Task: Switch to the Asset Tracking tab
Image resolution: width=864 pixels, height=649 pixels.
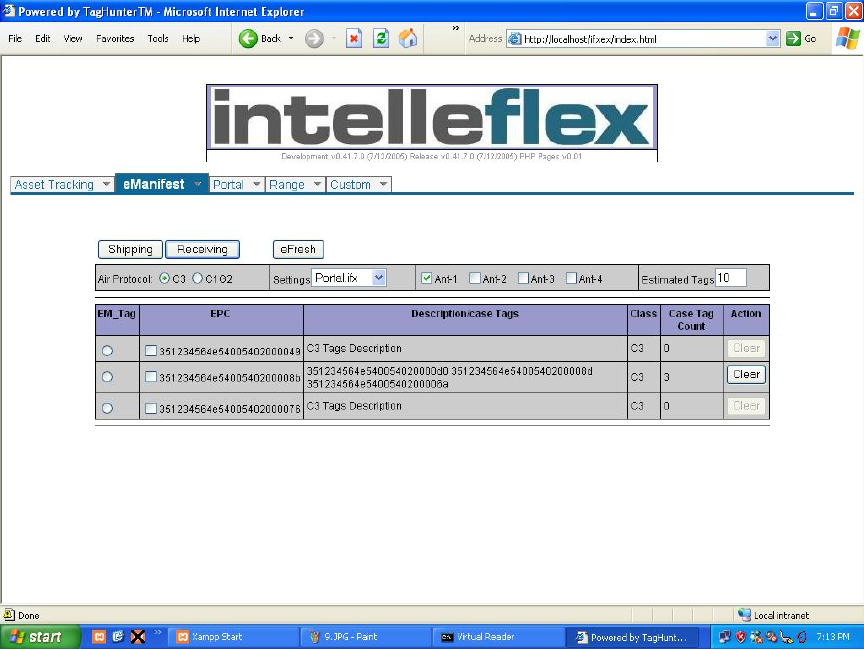Action: [54, 185]
